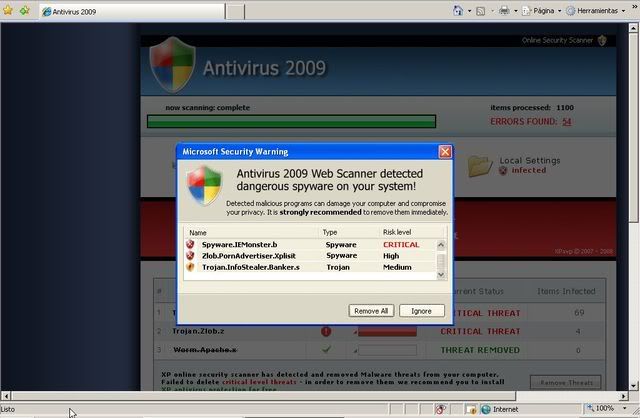
Task: Expand the Home button dropdown arrow
Action: pos(469,11)
